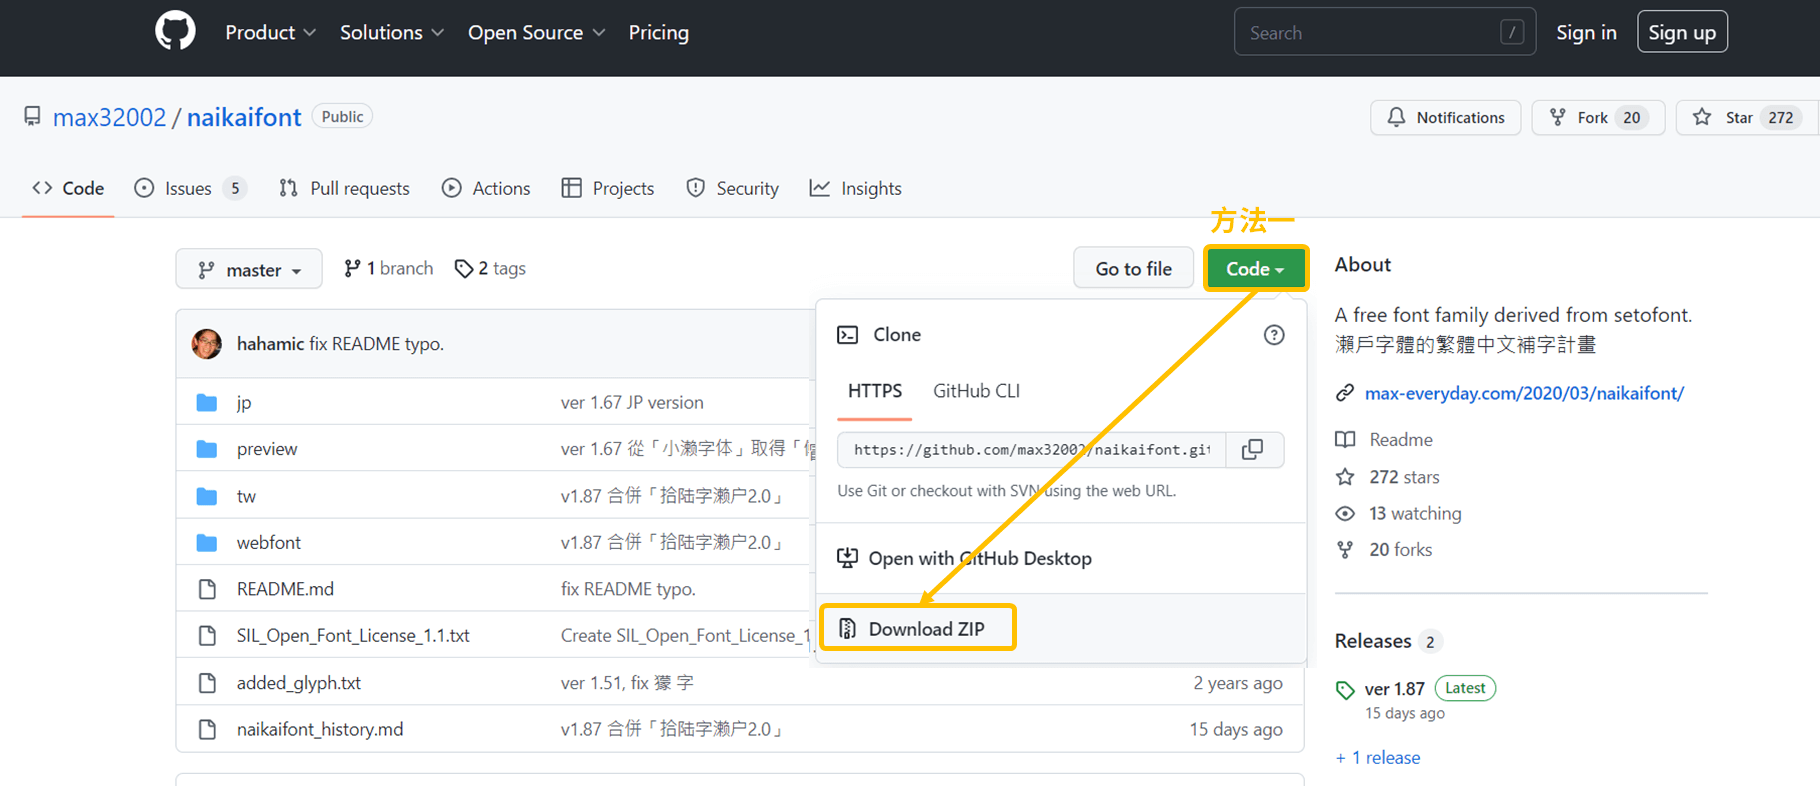The height and width of the screenshot is (786, 1820).
Task: Open SIL_Open_Font_License_1.1.txt file name
Action: [353, 636]
